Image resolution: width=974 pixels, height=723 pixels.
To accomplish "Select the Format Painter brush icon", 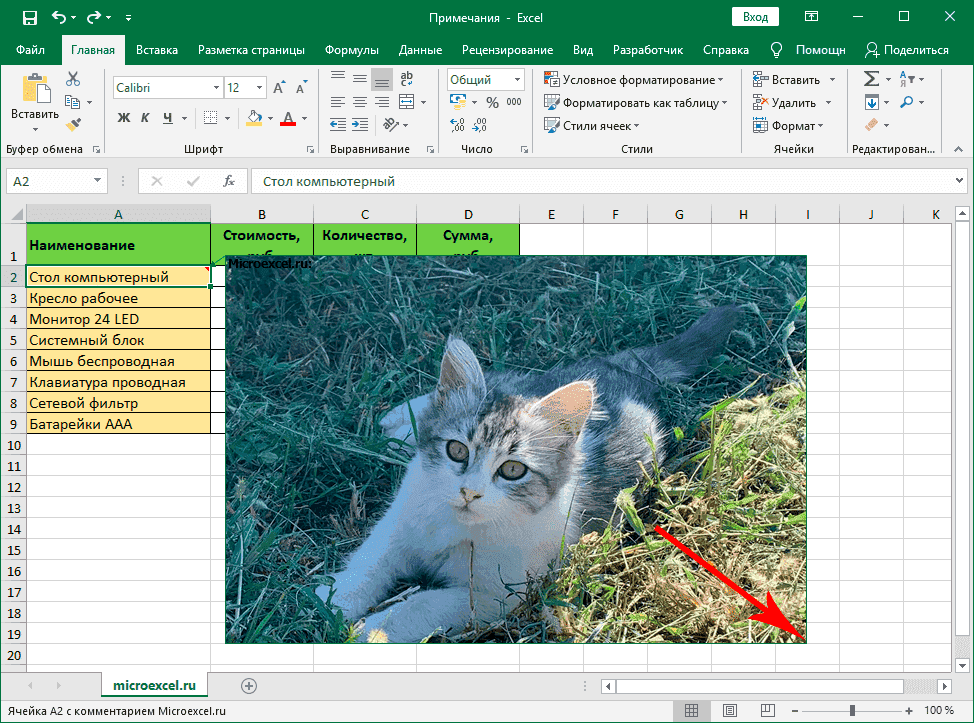I will (x=73, y=123).
